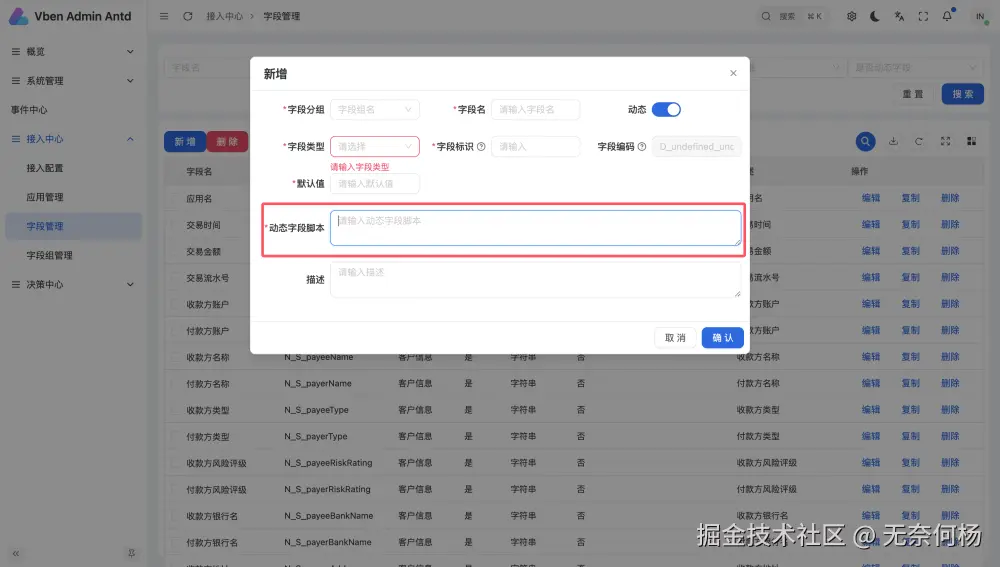Open the 字段类型 dropdown
The height and width of the screenshot is (567, 1000).
[375, 147]
